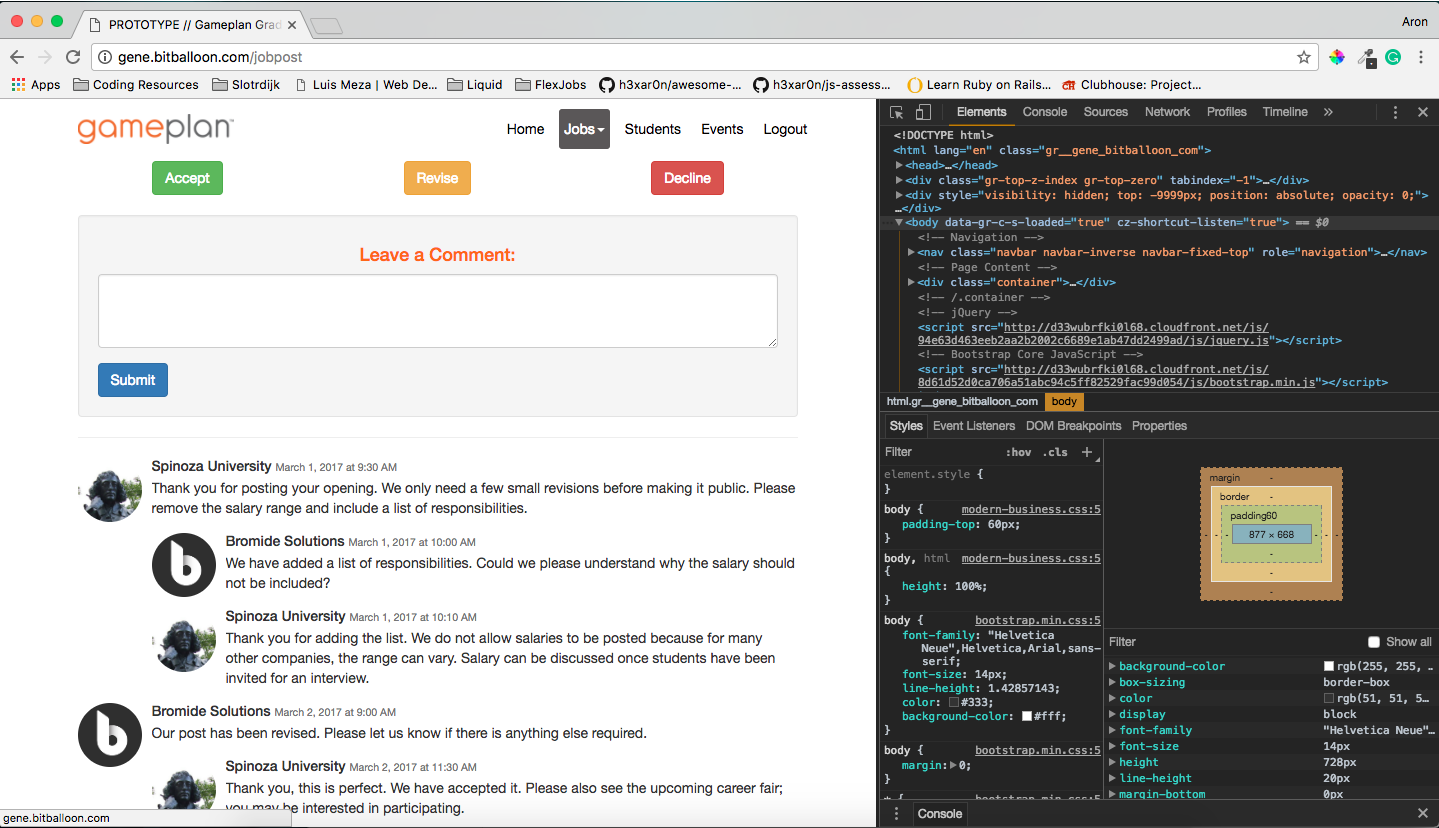Screen dimensions: 1439x828
Task: Add new style rule with plus icon
Action: pyautogui.click(x=1087, y=452)
